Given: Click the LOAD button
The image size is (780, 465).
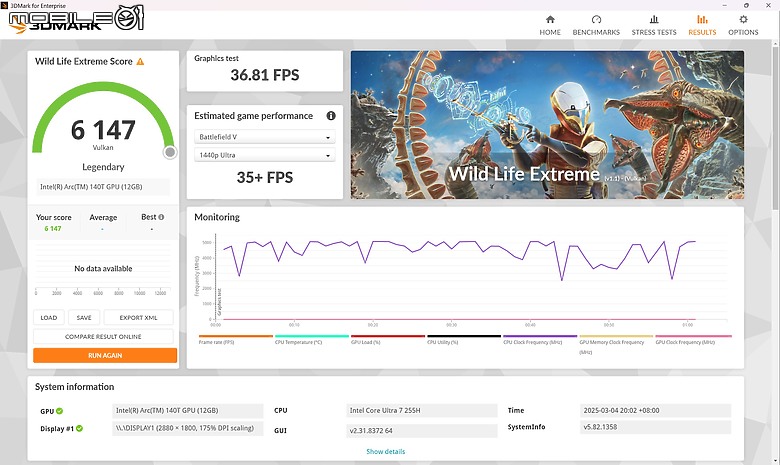Looking at the screenshot, I should coord(49,317).
